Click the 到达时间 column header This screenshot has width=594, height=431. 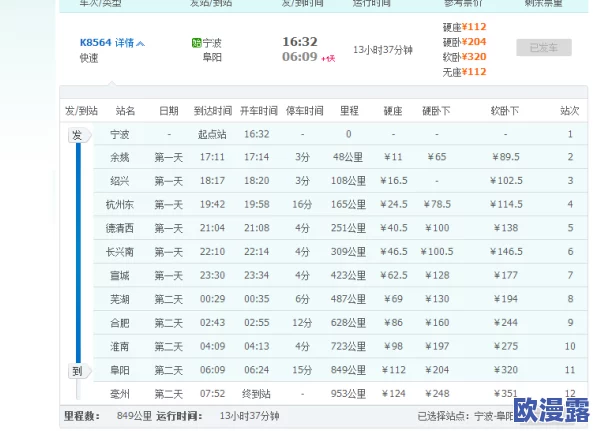coord(213,111)
